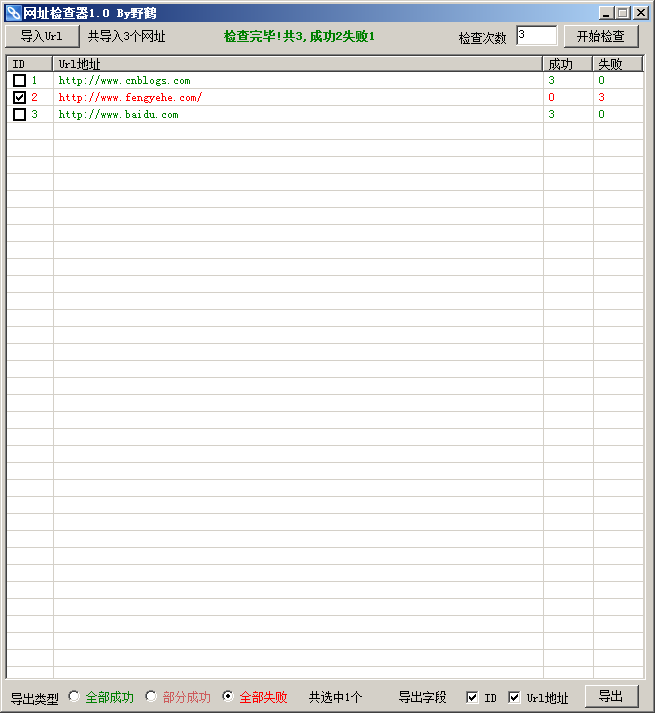Image resolution: width=655 pixels, height=713 pixels.
Task: Click the ID column header
Action: [x=30, y=64]
